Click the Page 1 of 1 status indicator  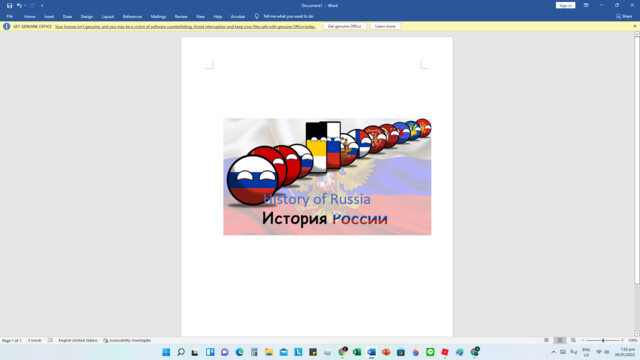tap(11, 340)
